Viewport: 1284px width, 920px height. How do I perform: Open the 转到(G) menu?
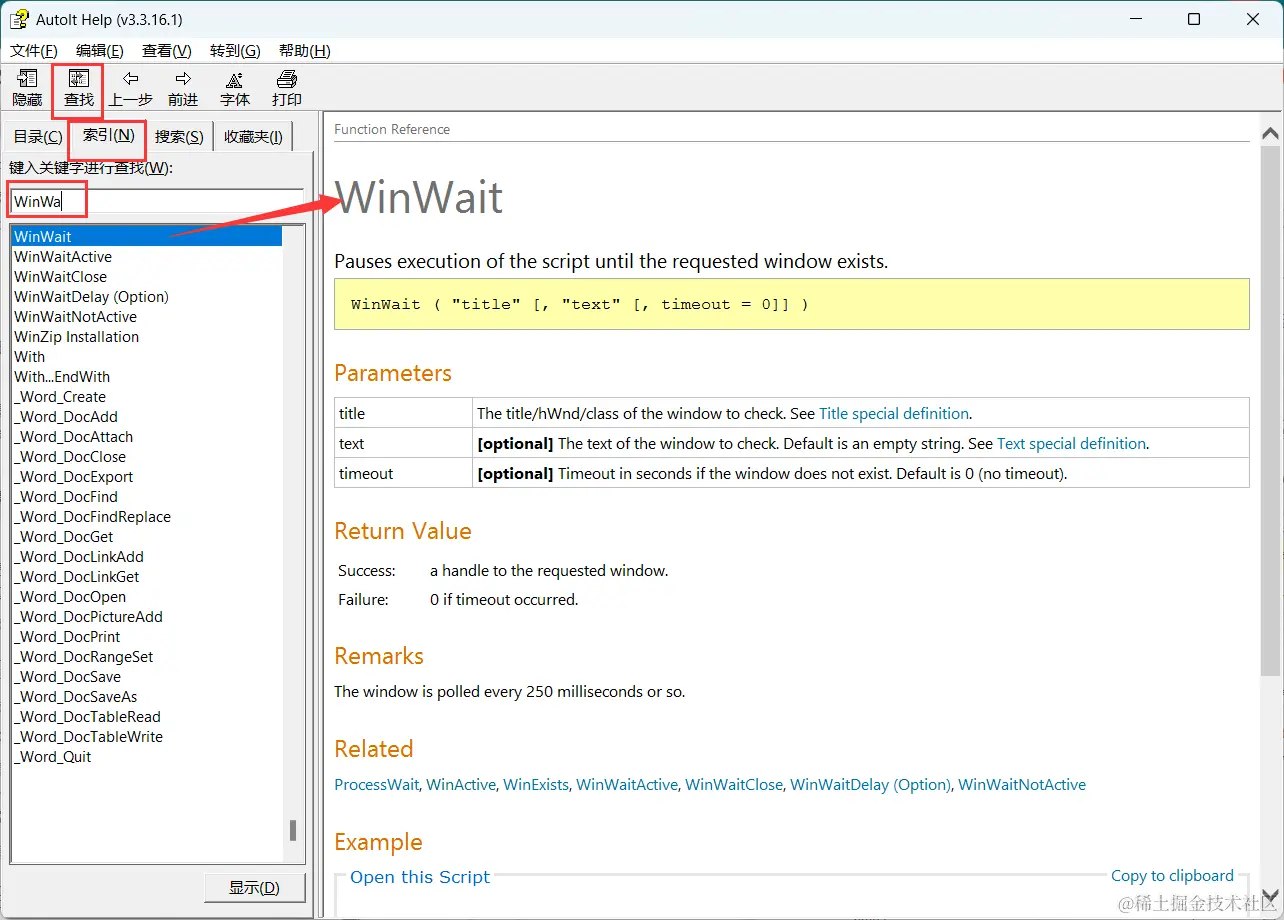coord(235,51)
